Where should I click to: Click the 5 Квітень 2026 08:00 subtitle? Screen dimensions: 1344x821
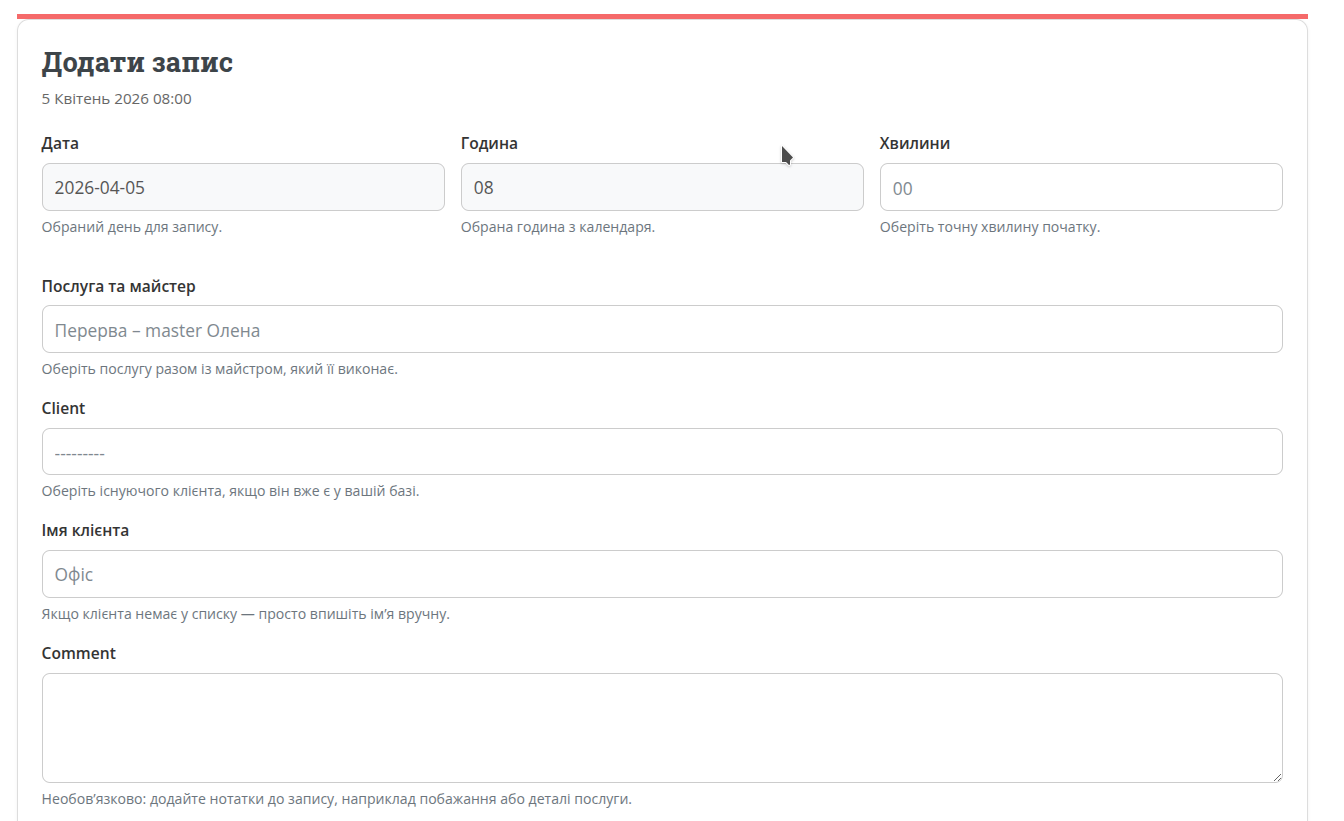(x=116, y=99)
